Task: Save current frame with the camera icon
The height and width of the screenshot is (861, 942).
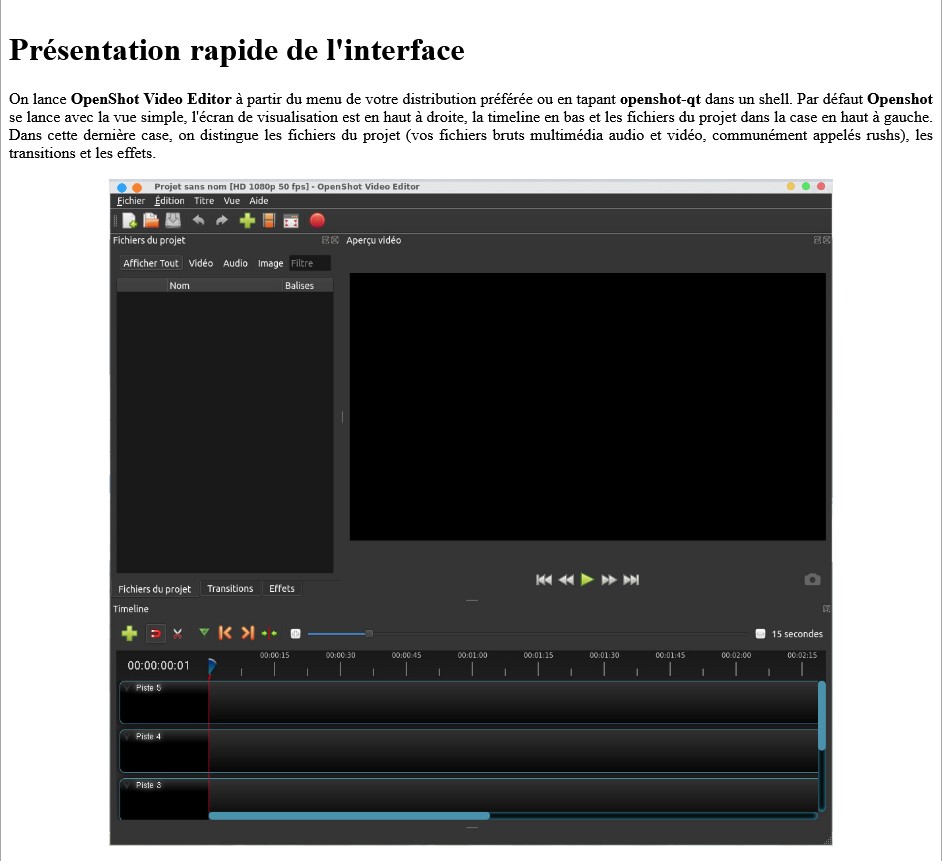Action: (812, 579)
